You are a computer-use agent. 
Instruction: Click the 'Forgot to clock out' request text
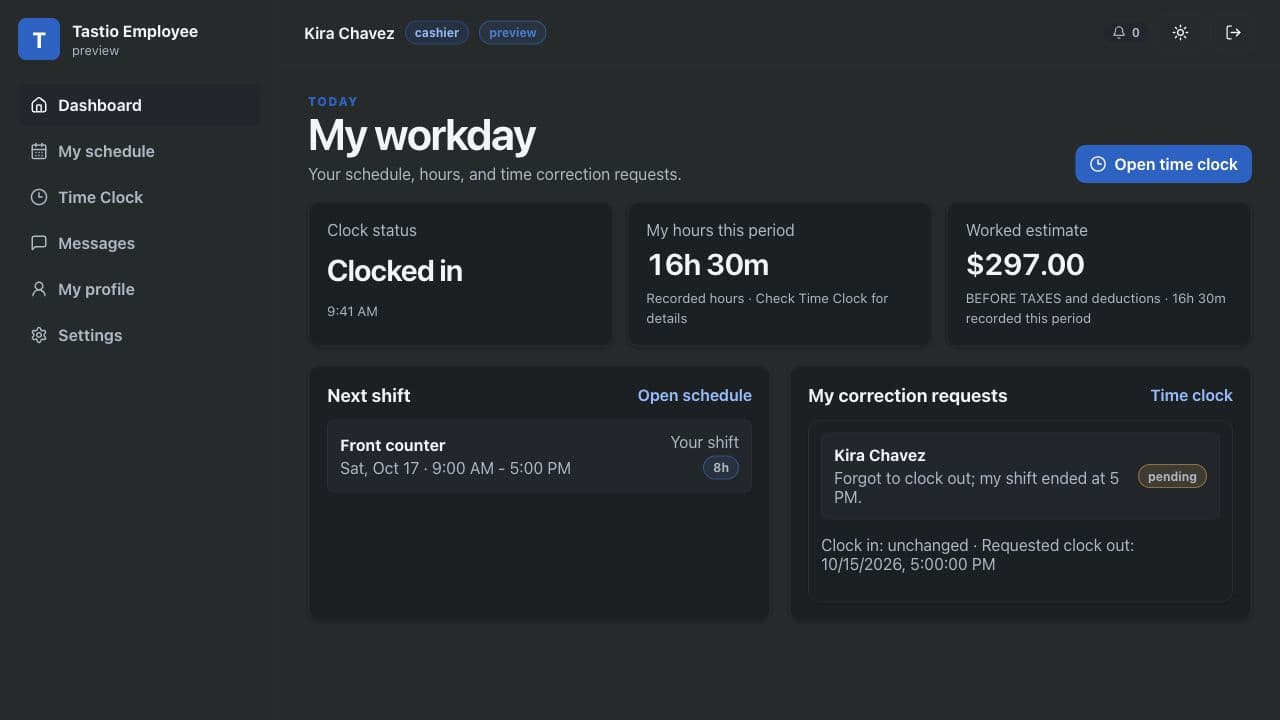[x=976, y=487]
